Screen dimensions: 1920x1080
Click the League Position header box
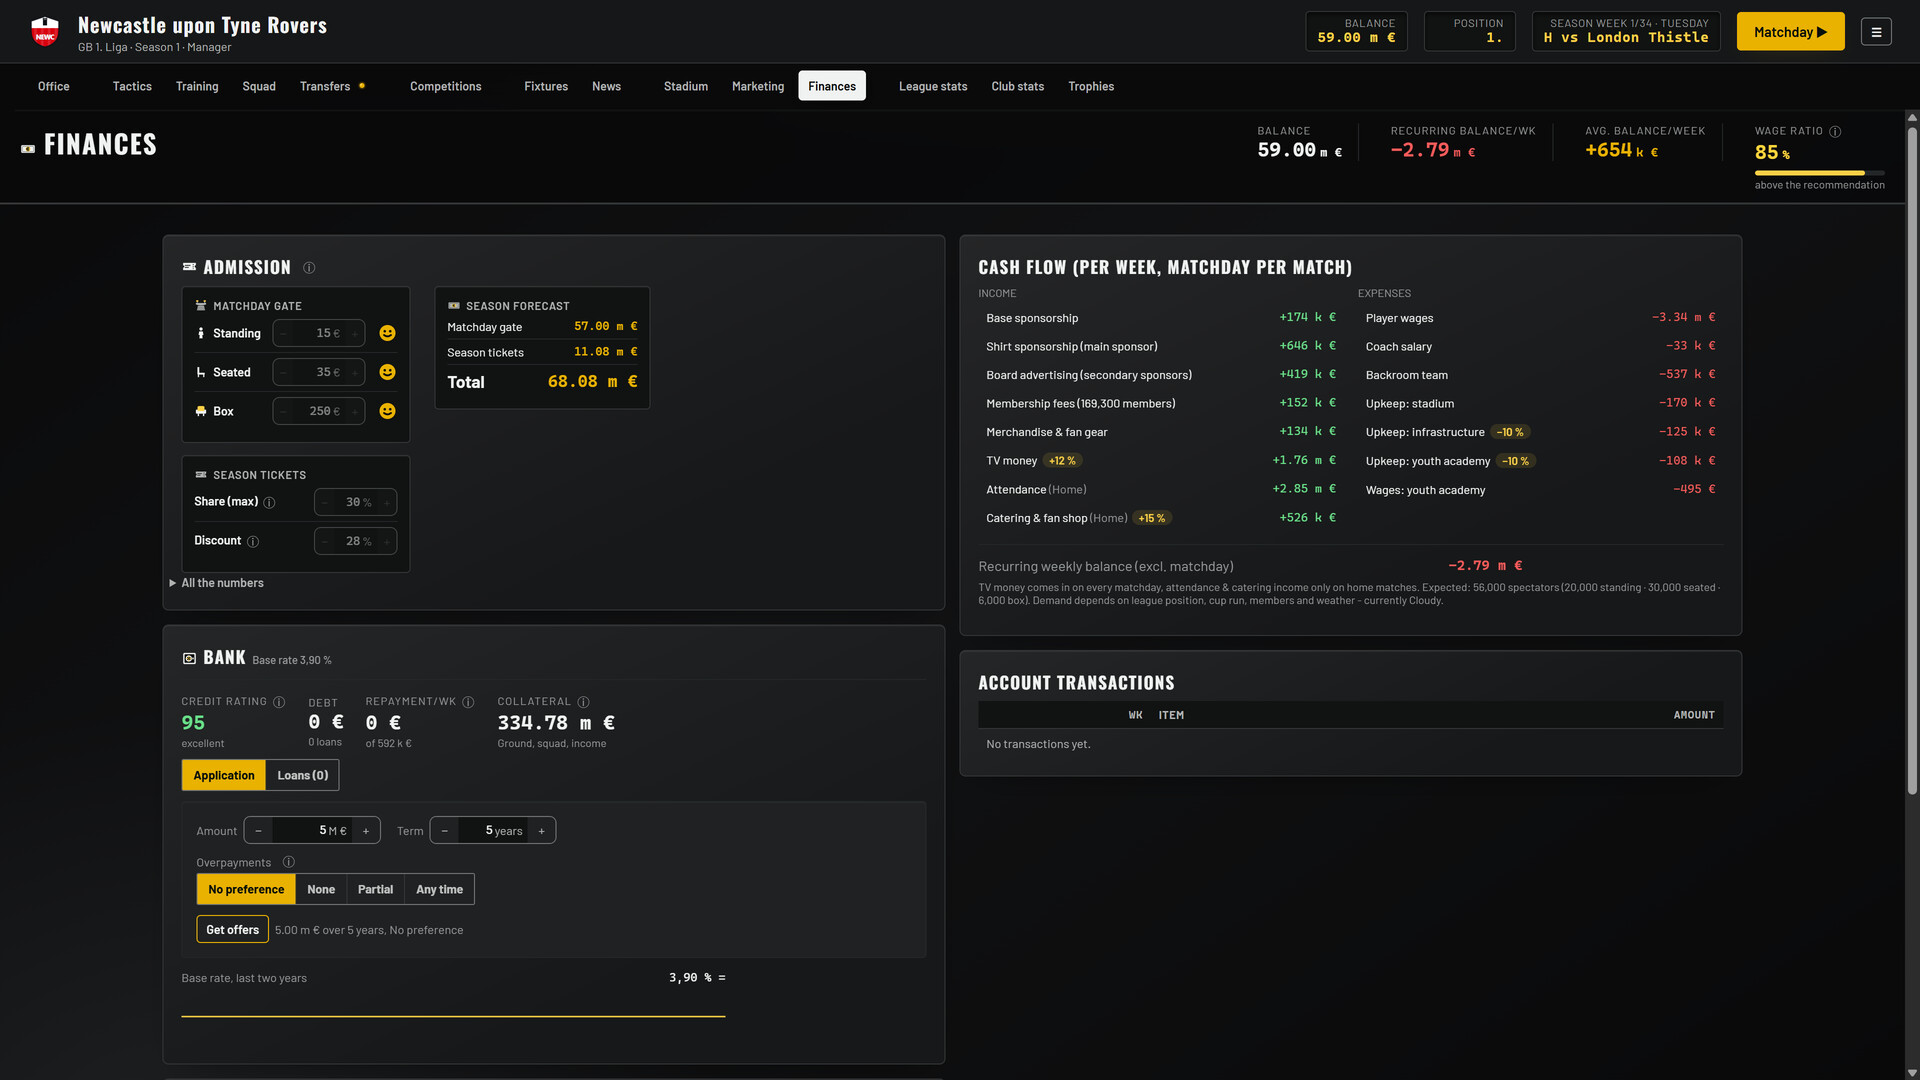pos(1469,31)
